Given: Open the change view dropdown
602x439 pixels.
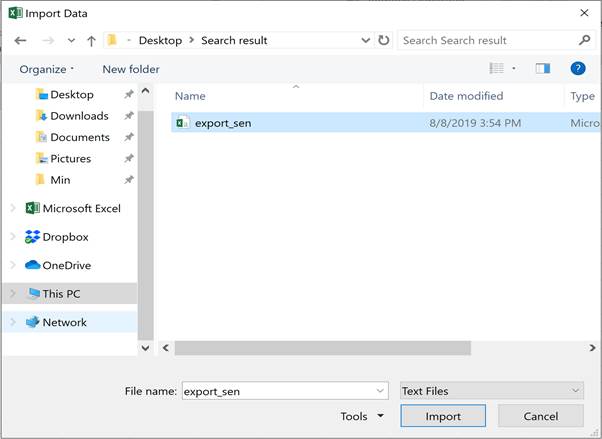Looking at the screenshot, I should click(514, 69).
